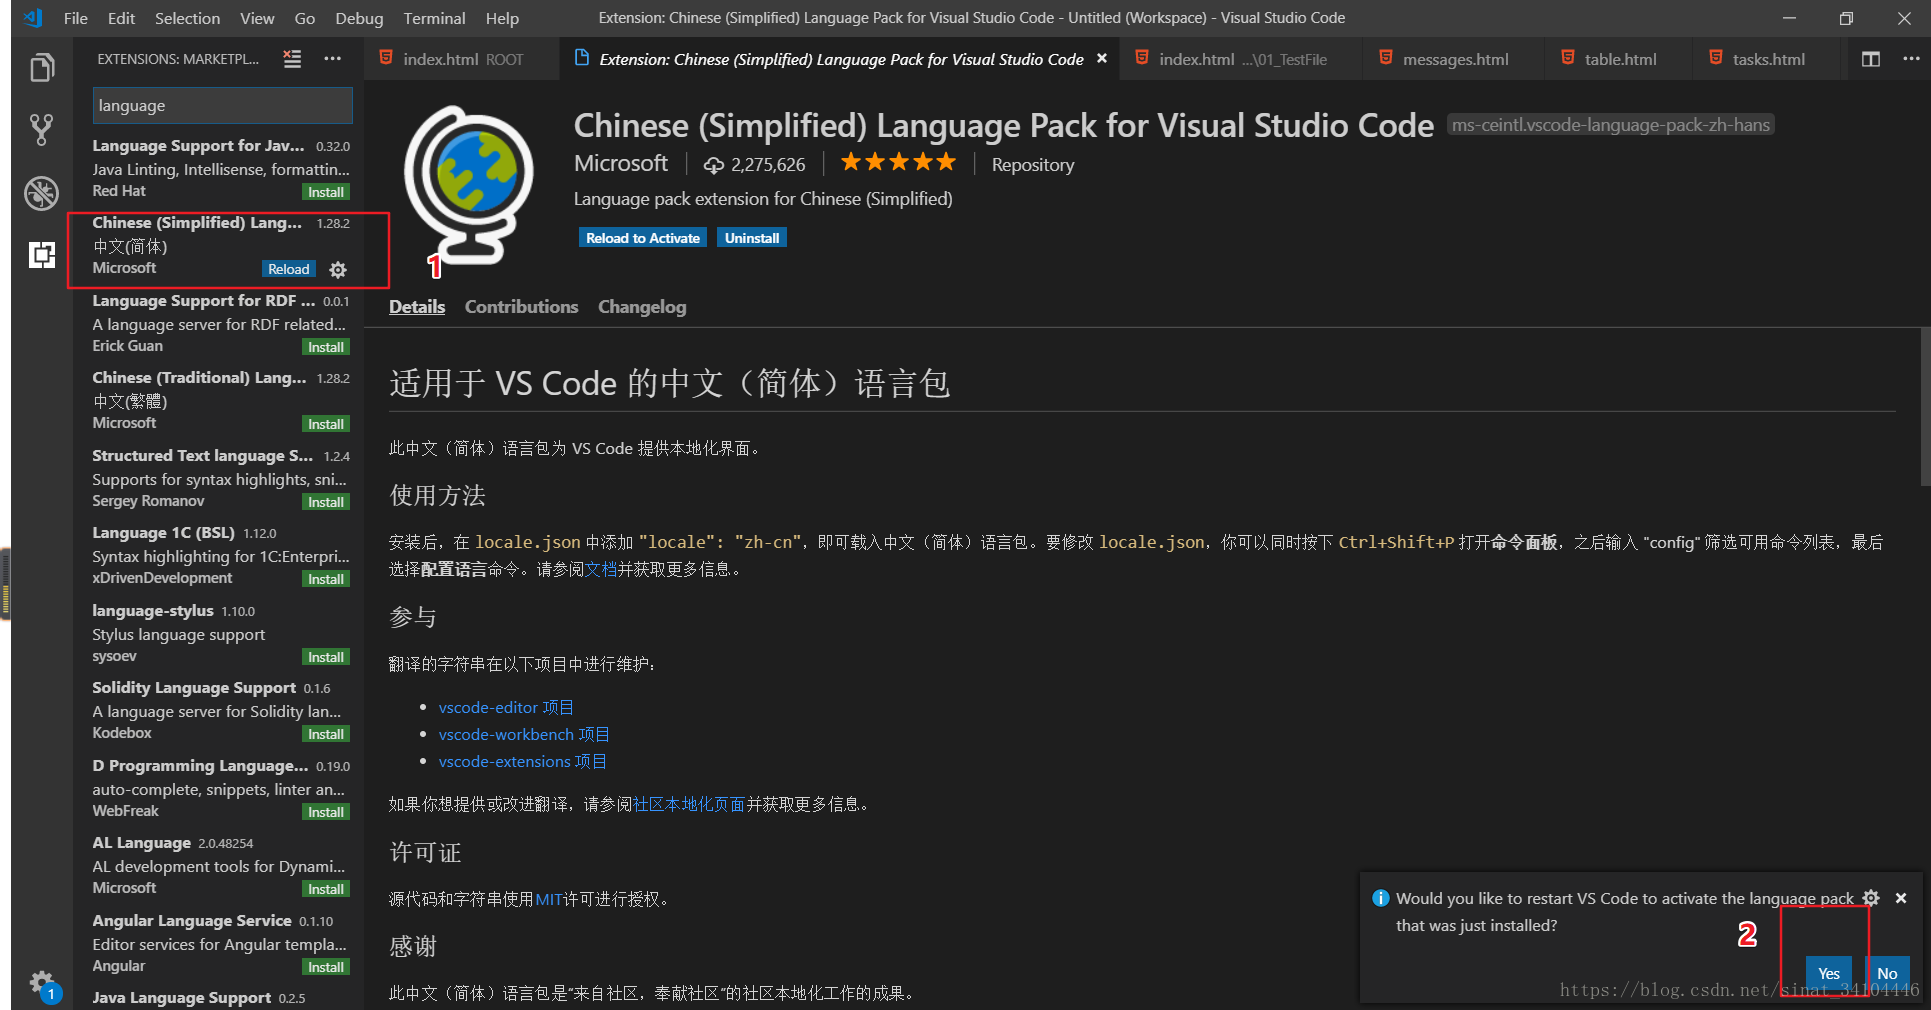Switch to index.html 01_TestFile tab
1931x1010 pixels.
[x=1241, y=59]
